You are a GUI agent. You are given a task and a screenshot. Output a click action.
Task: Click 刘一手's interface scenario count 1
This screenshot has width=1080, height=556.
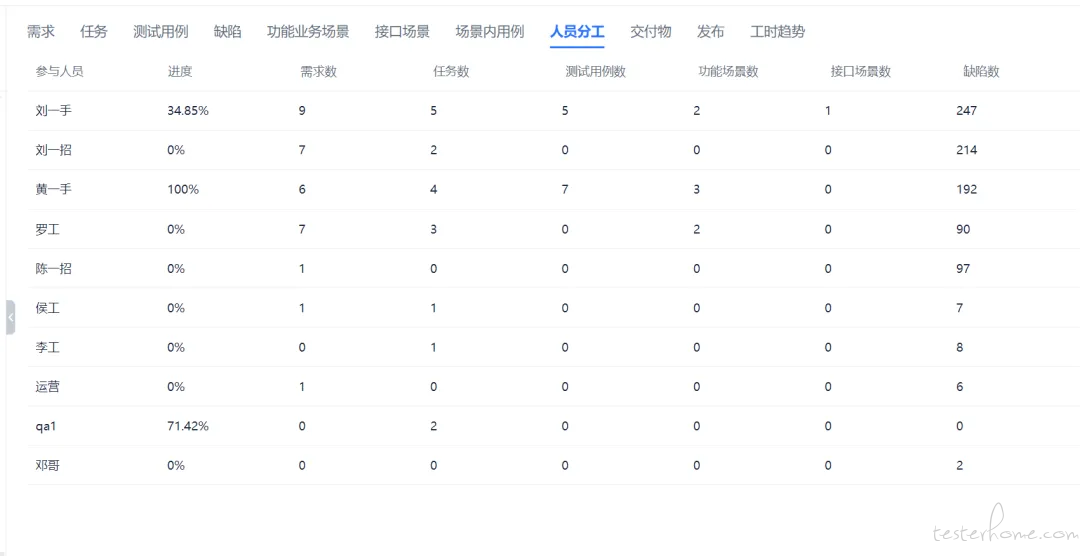coord(828,111)
